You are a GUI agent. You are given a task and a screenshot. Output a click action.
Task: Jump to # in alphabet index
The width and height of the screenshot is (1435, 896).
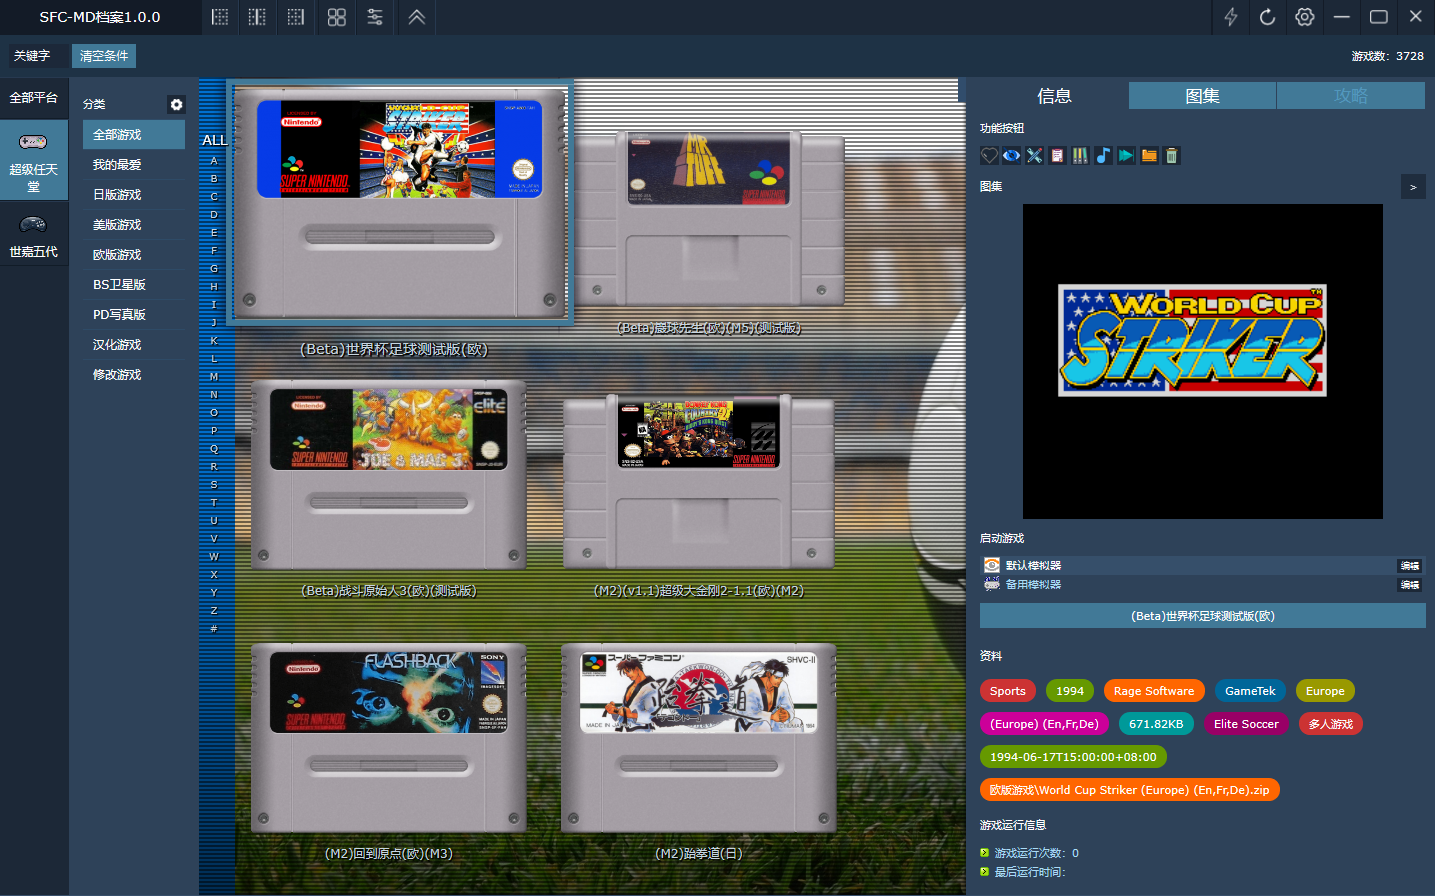tap(214, 629)
